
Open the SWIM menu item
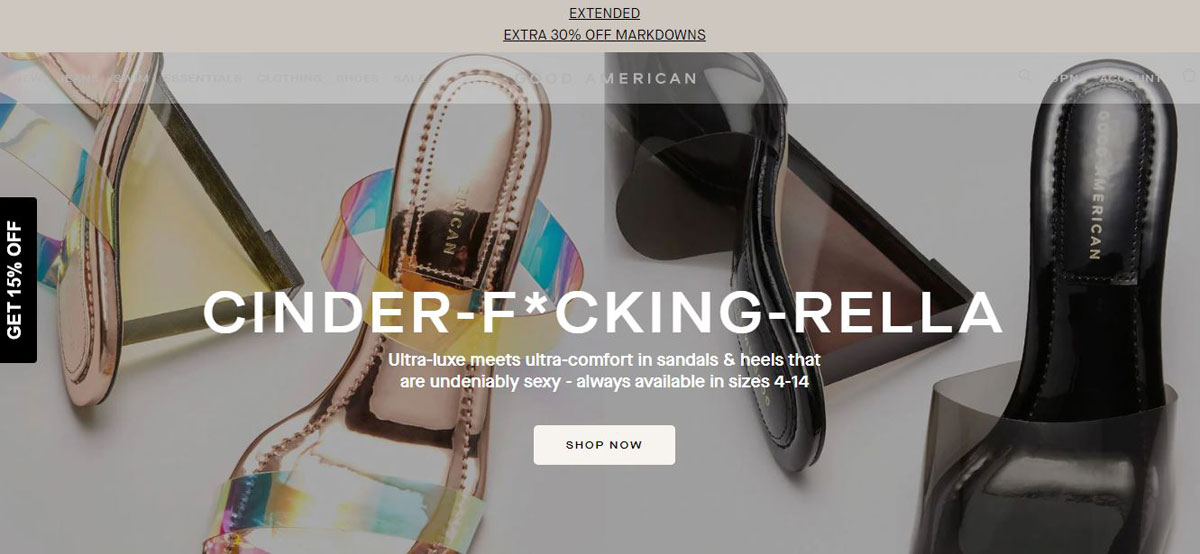[130, 78]
